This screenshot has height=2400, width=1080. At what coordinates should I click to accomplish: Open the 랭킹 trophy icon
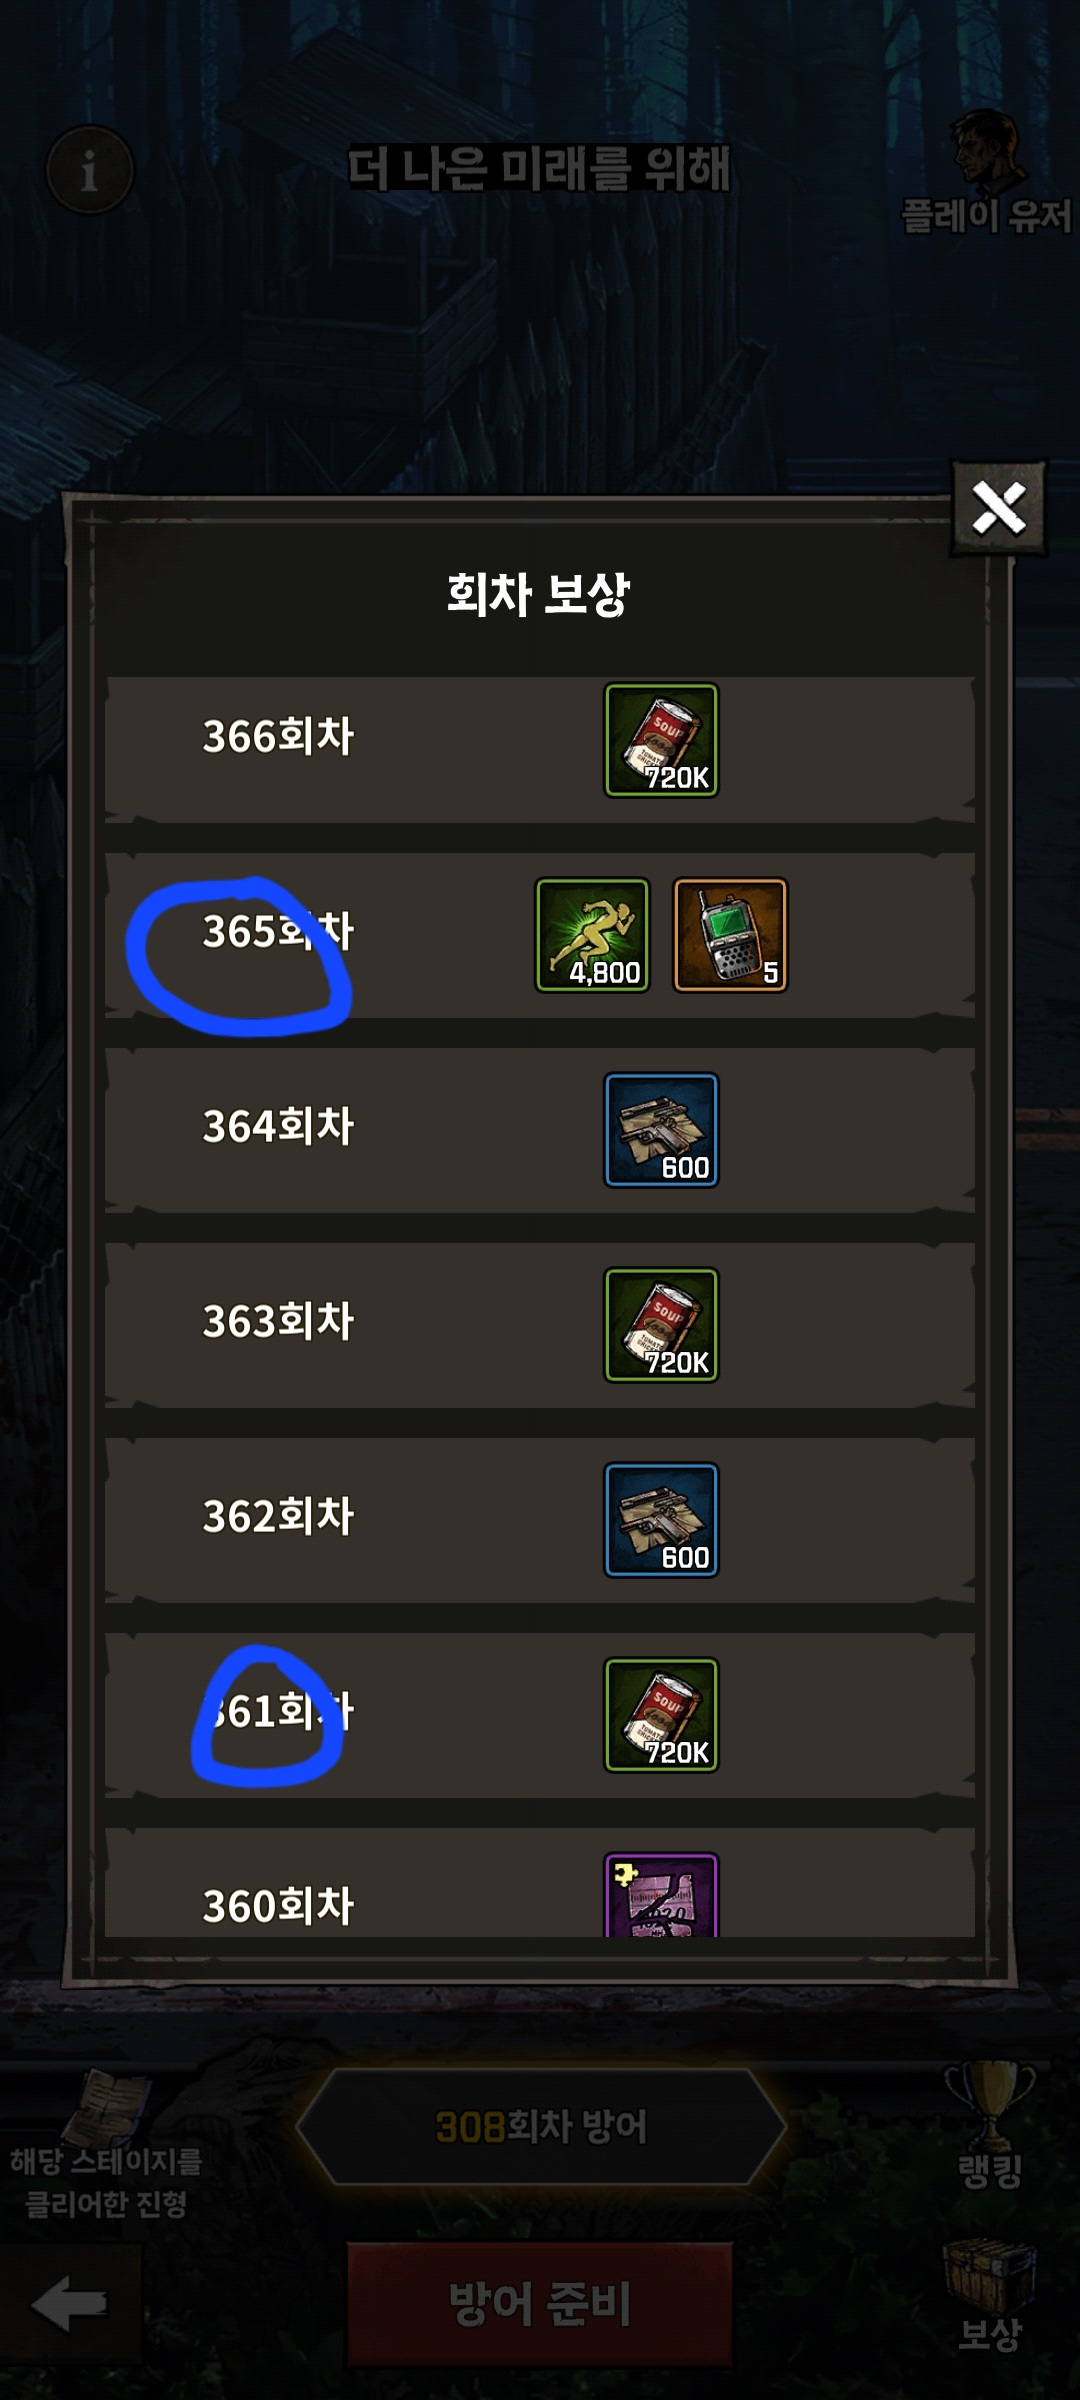[x=990, y=2125]
